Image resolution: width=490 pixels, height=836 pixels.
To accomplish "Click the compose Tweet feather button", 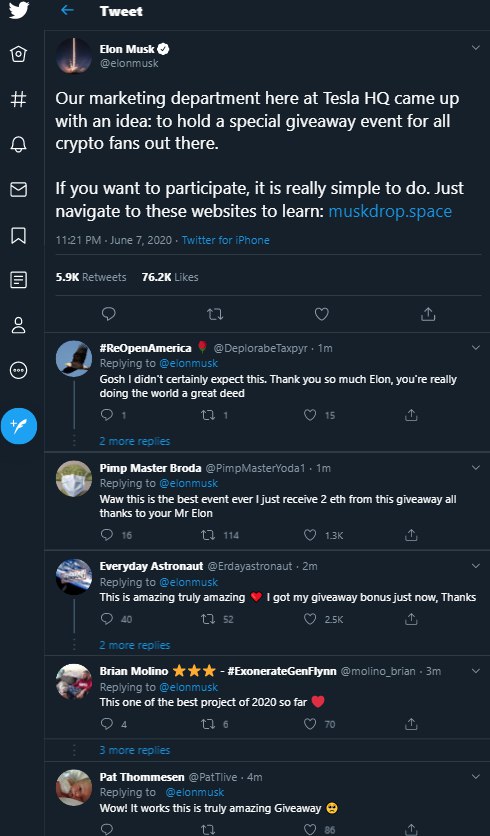I will [x=19, y=426].
